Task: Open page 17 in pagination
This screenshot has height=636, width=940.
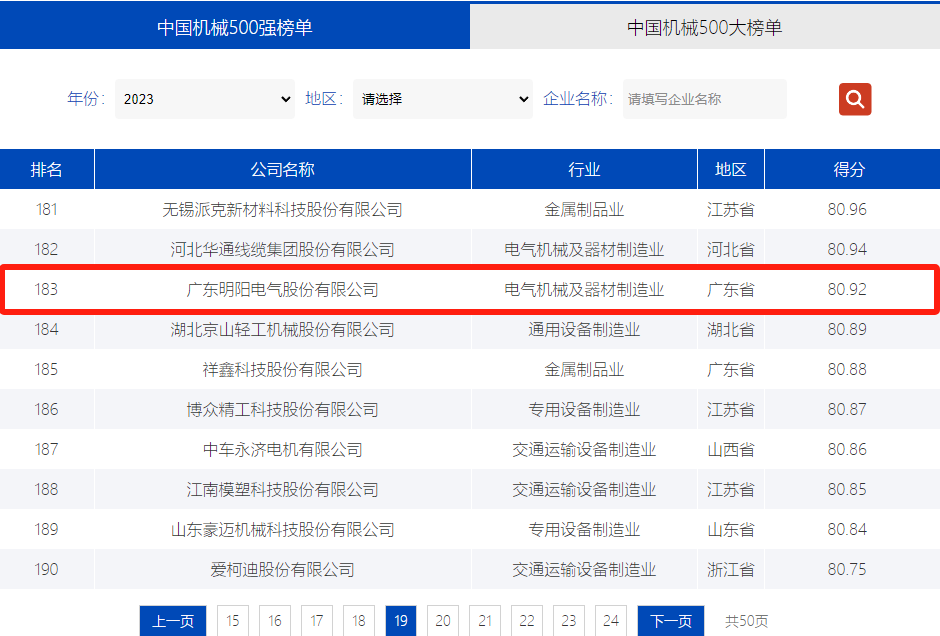Action: point(317,620)
